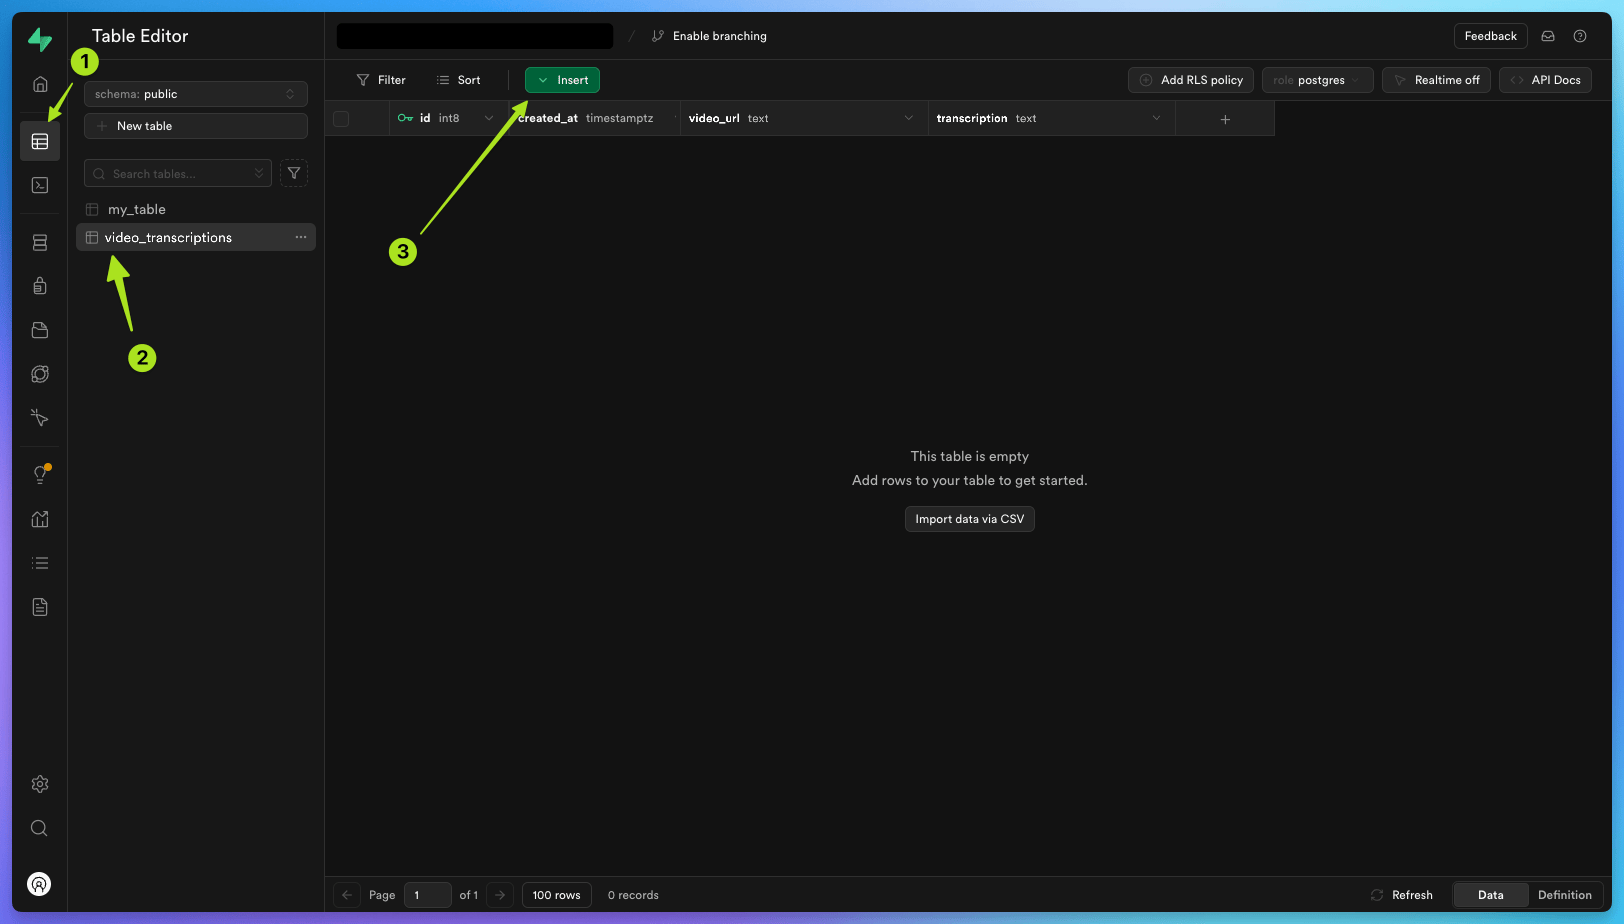Screen dimensions: 1624x924
Task: Open the SQL Editor sidebar icon
Action: pos(40,185)
